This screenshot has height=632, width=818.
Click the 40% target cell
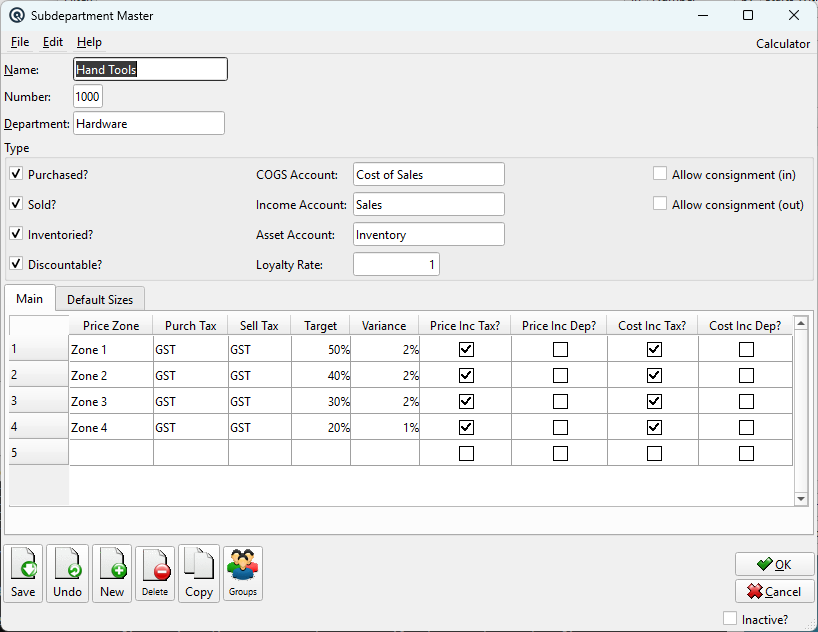pos(321,375)
